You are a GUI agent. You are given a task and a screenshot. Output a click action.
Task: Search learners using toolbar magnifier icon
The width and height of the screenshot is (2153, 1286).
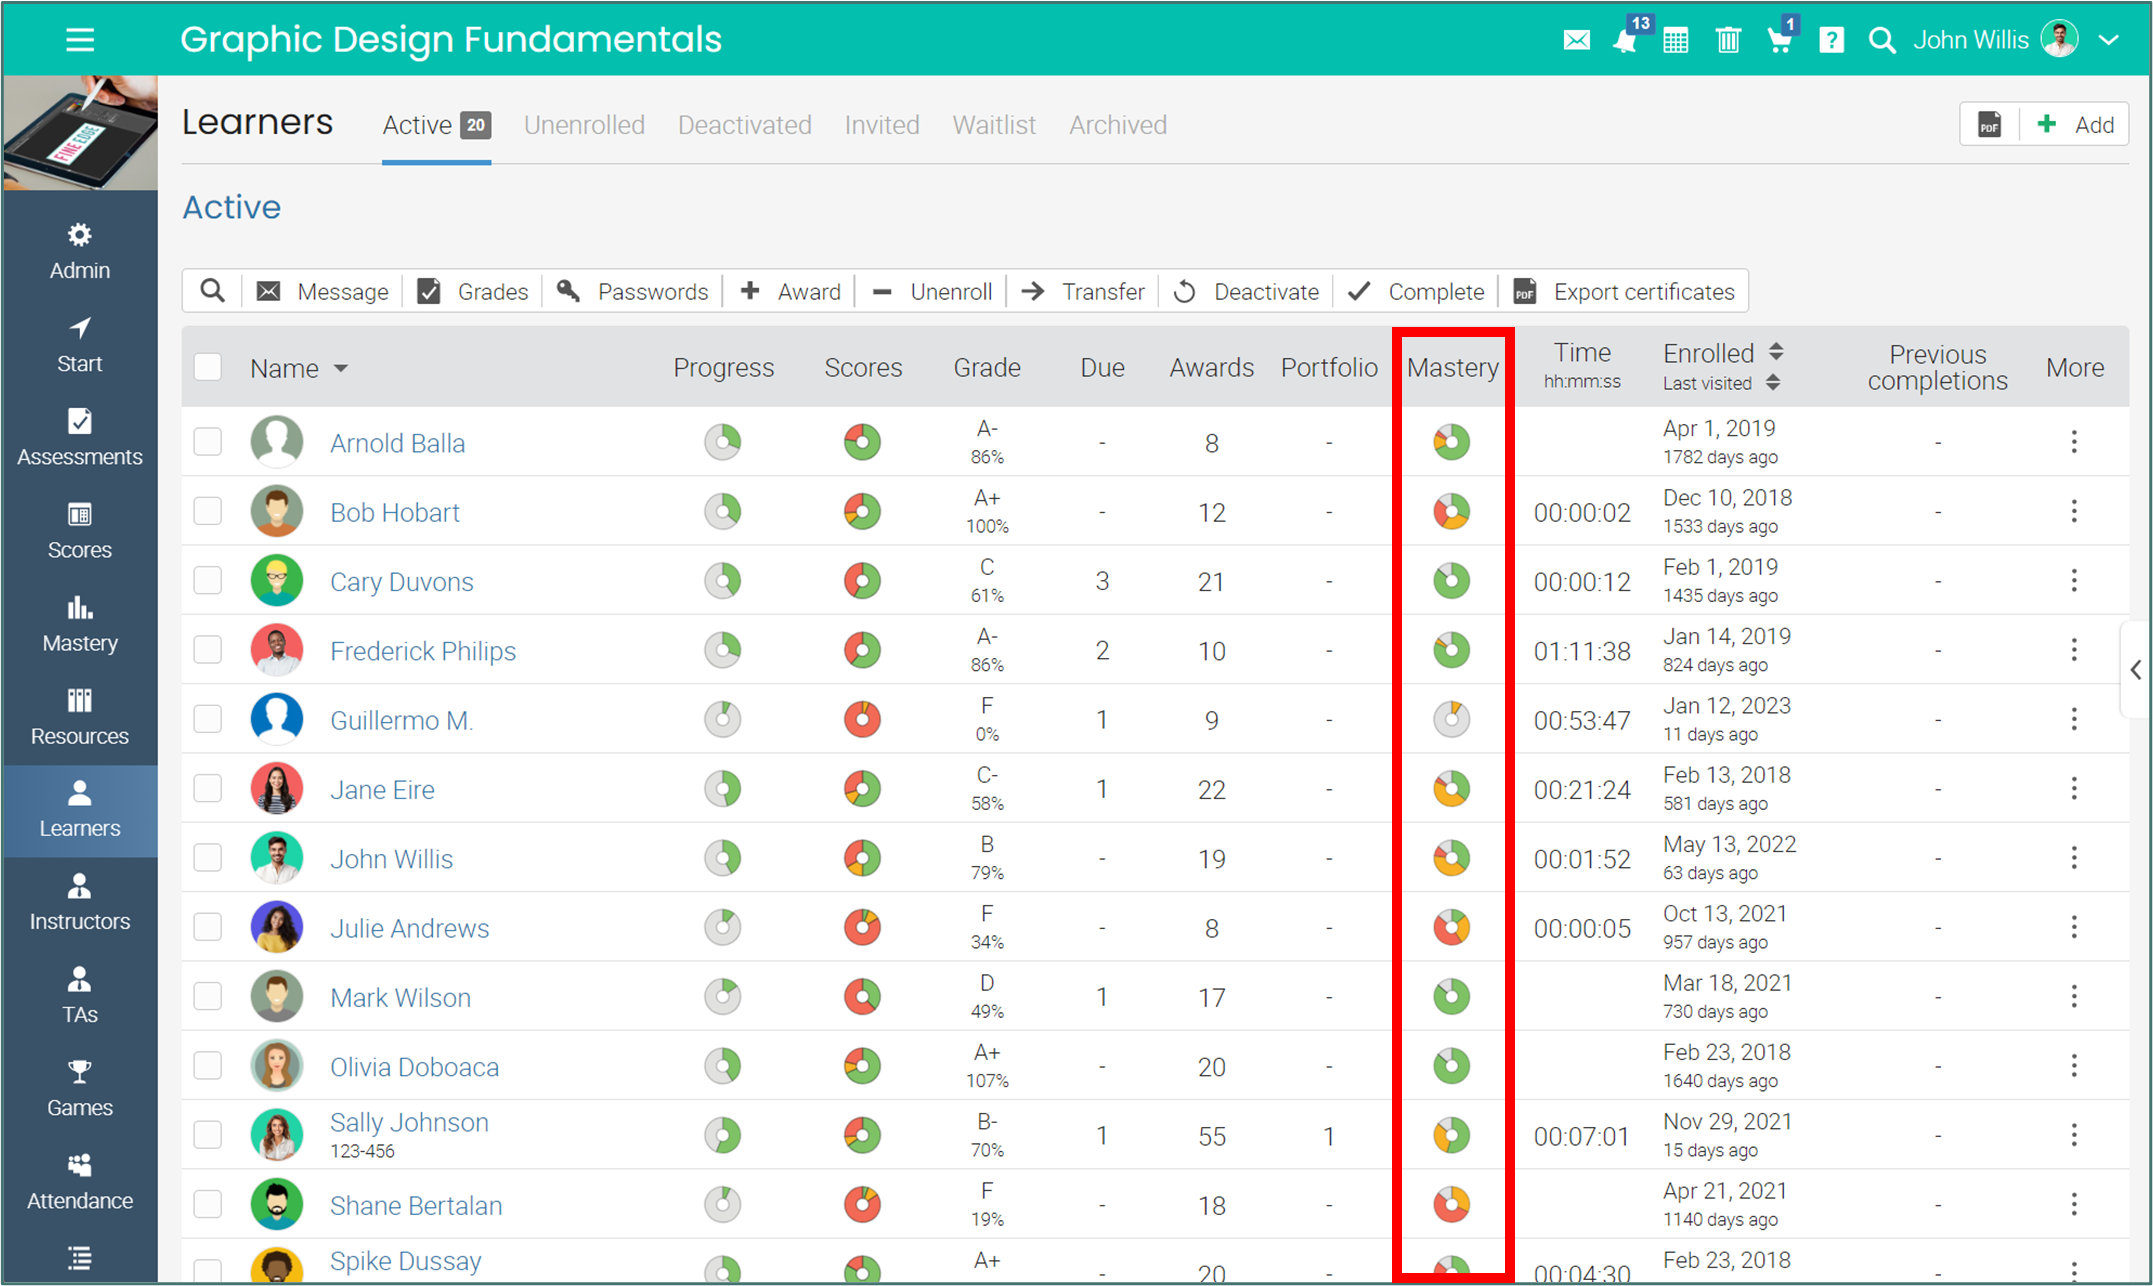click(212, 291)
